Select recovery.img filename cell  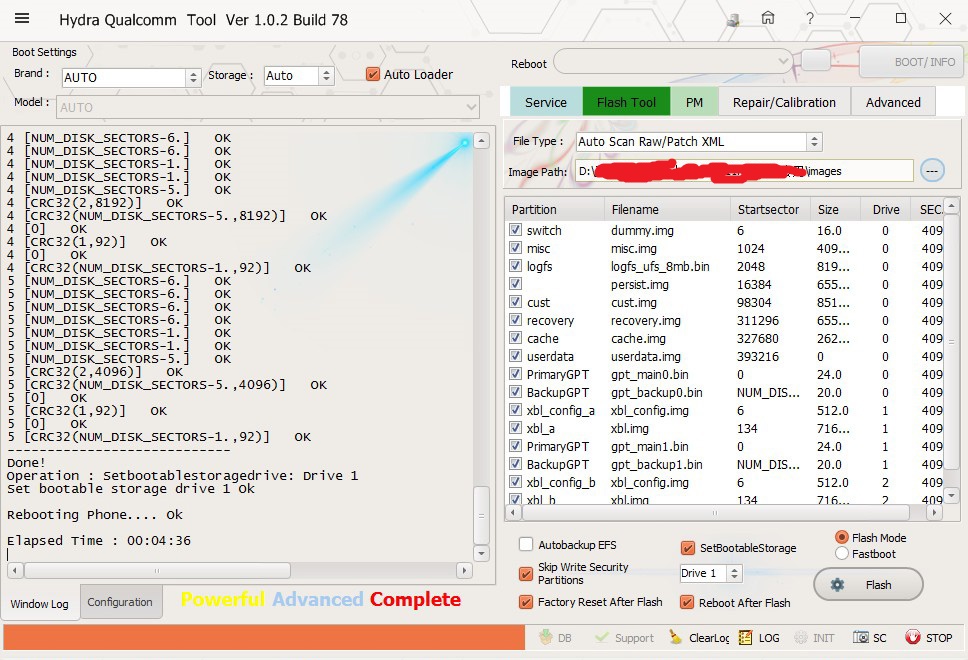pyautogui.click(x=646, y=320)
